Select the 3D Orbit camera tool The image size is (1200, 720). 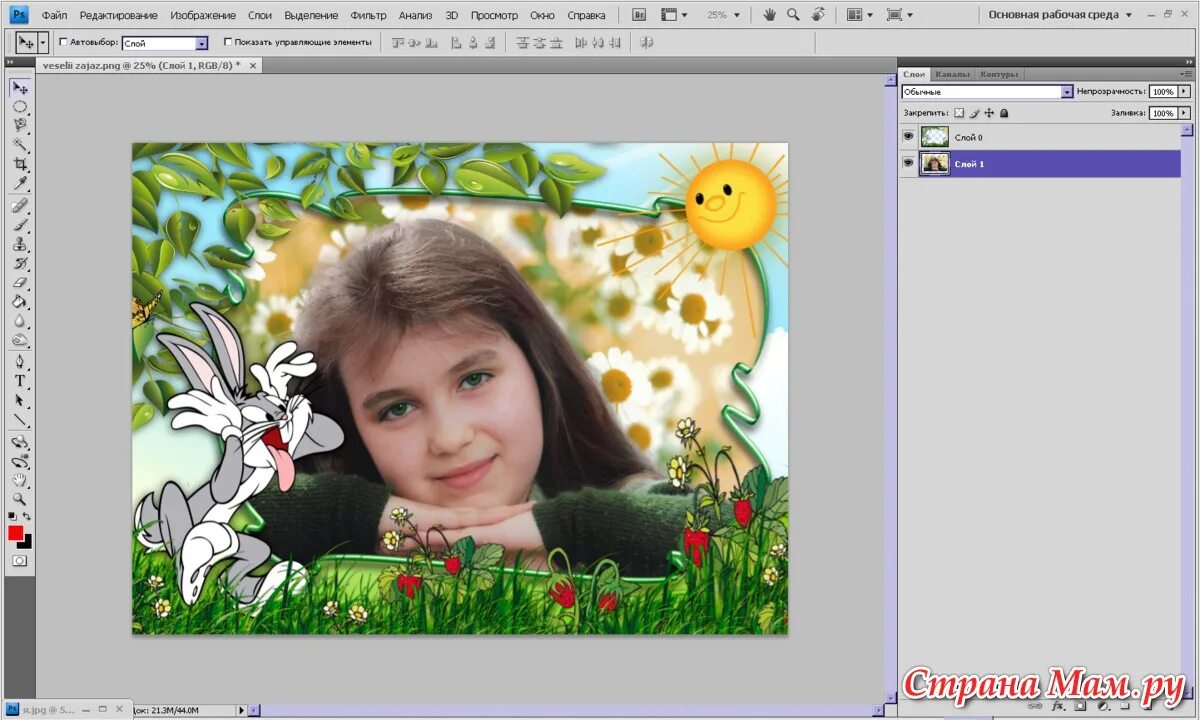tap(19, 461)
